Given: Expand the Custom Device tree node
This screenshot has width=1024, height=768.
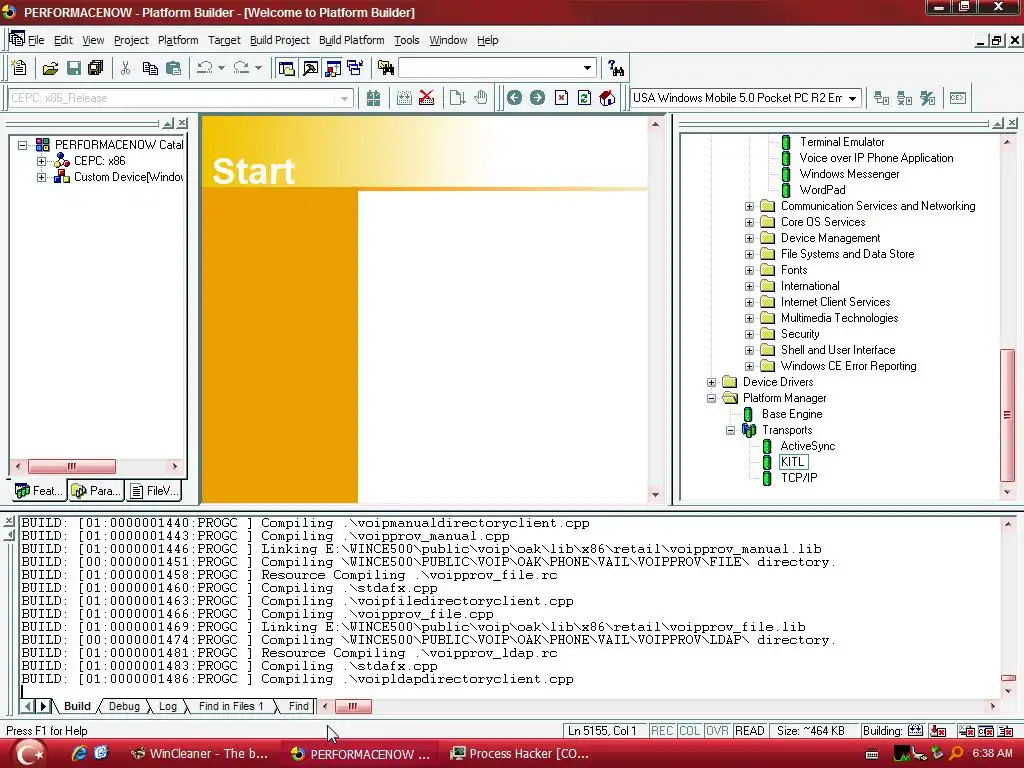Looking at the screenshot, I should (41, 177).
